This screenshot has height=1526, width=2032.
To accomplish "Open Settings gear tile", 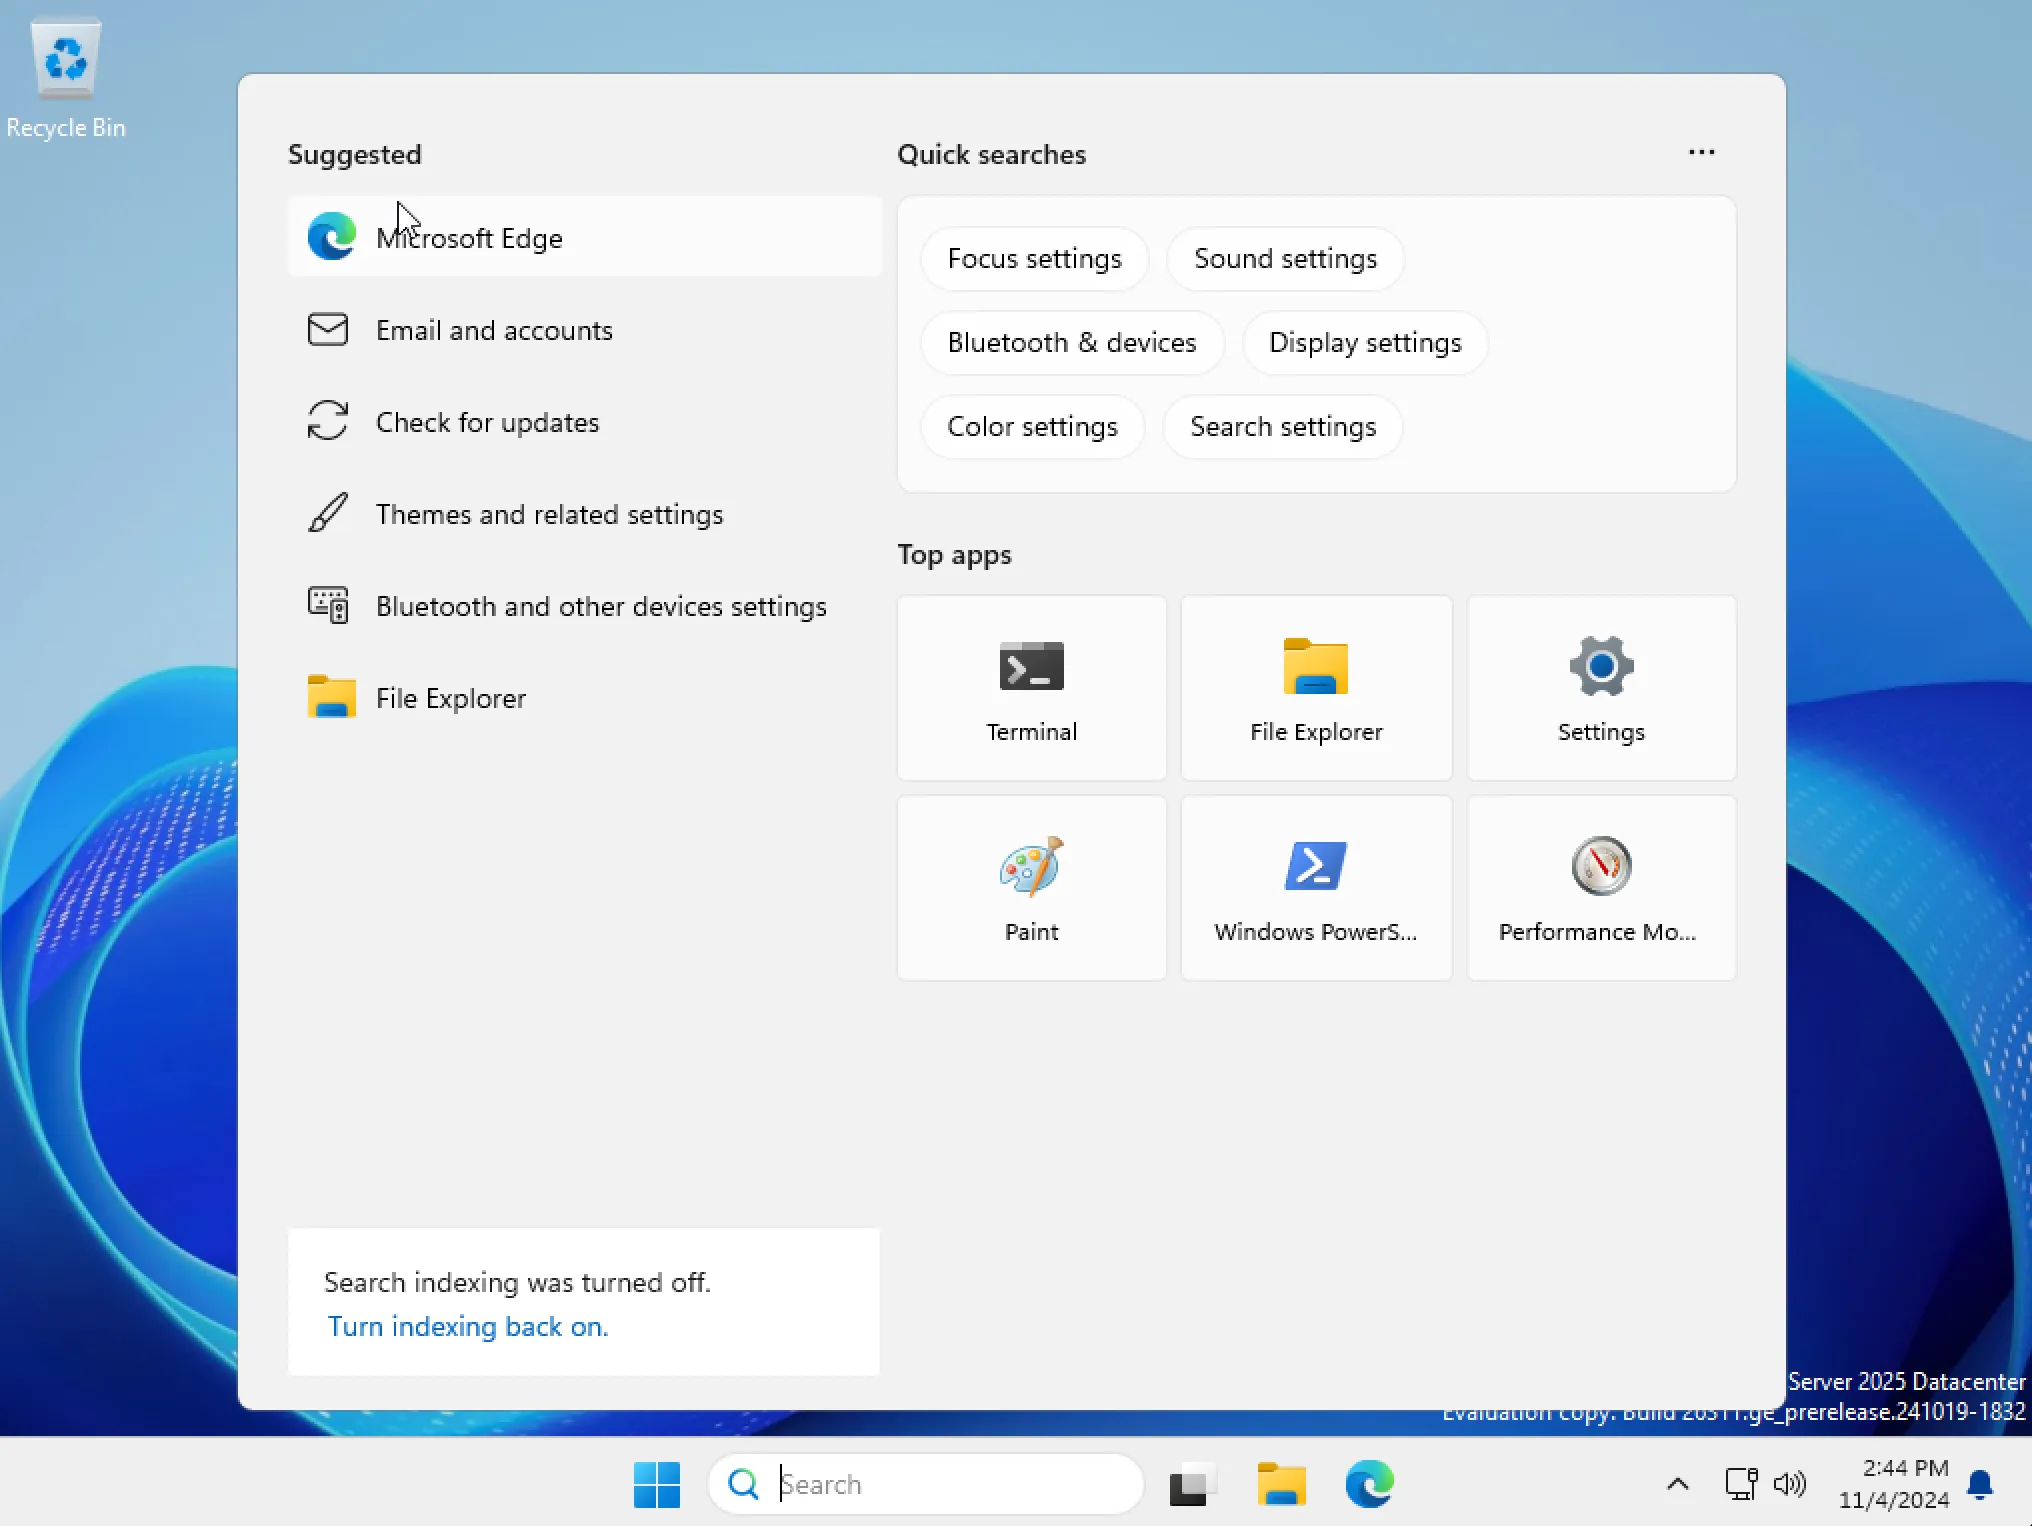I will (1600, 688).
